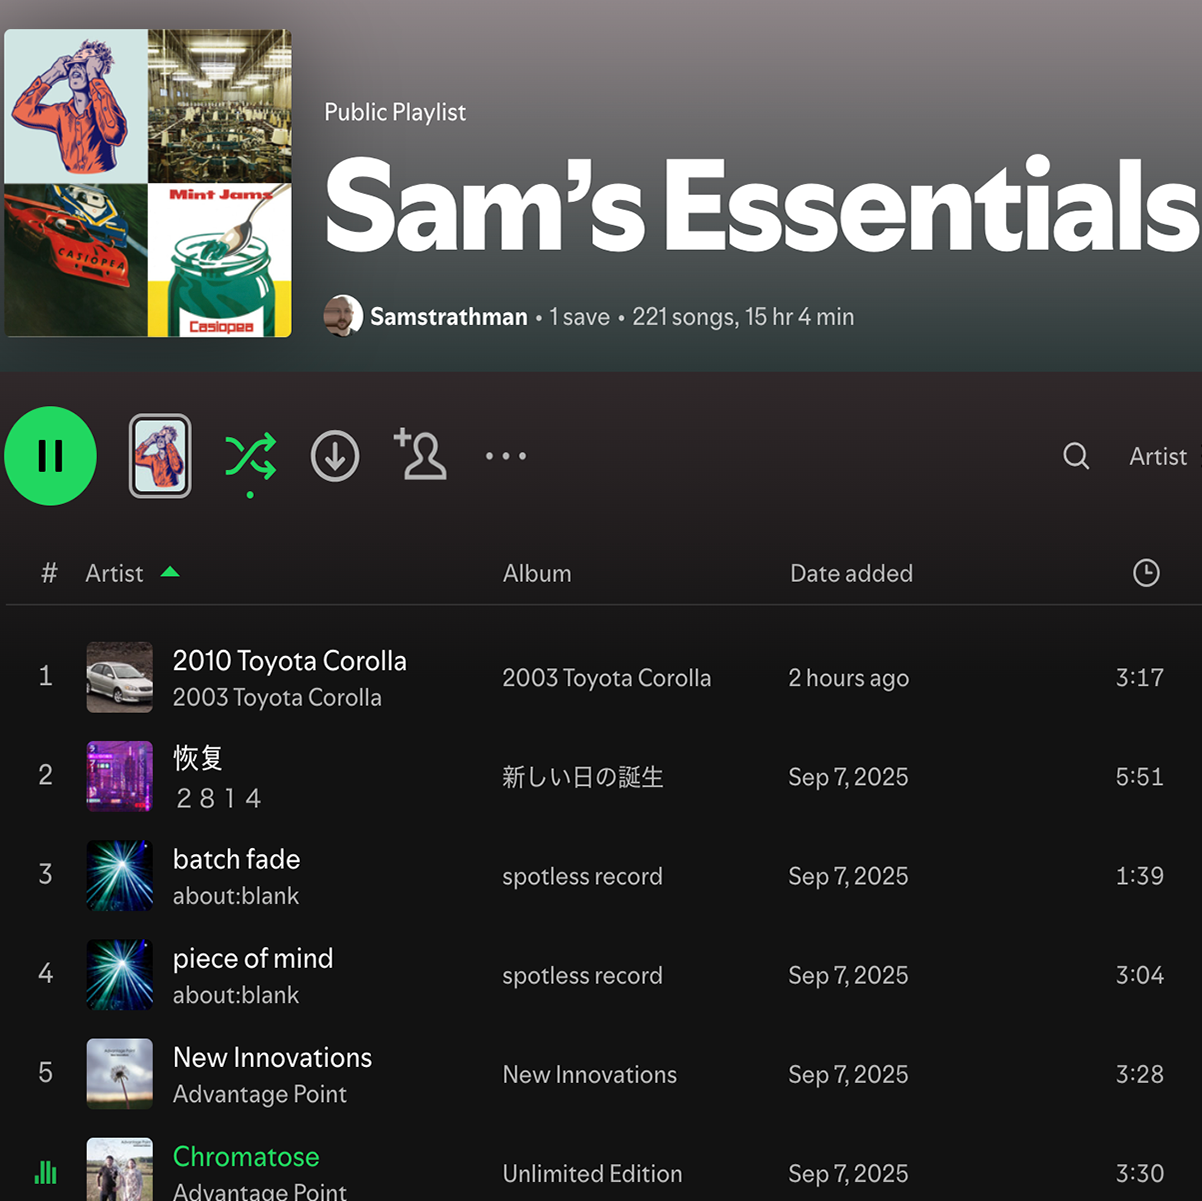Select the song Chromatose by Advantage Point
Viewport: 1202px width, 1201px height.
tap(246, 1156)
